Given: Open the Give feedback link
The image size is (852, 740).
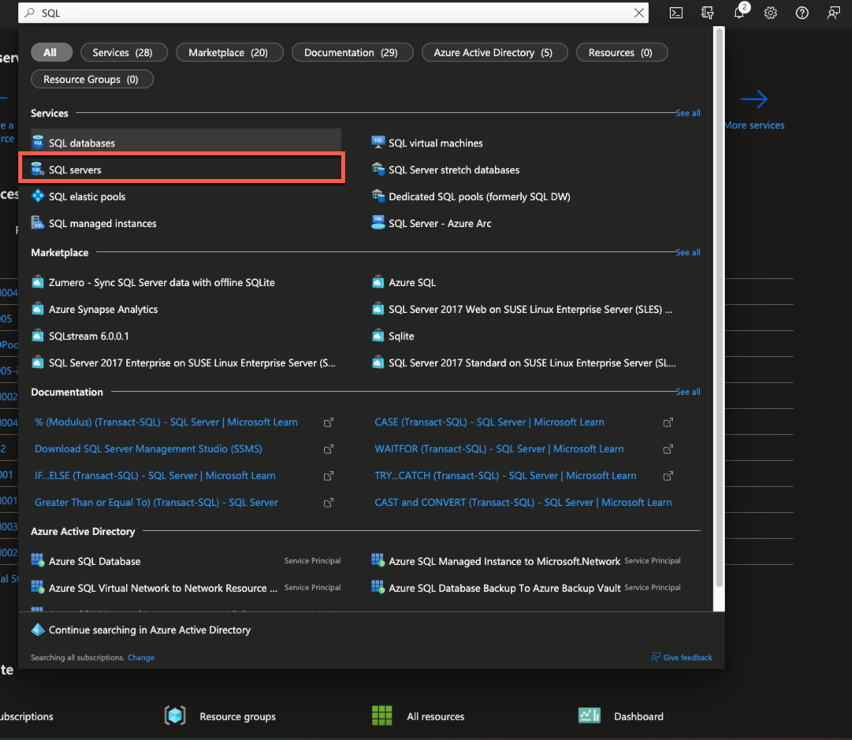Looking at the screenshot, I should click(681, 657).
